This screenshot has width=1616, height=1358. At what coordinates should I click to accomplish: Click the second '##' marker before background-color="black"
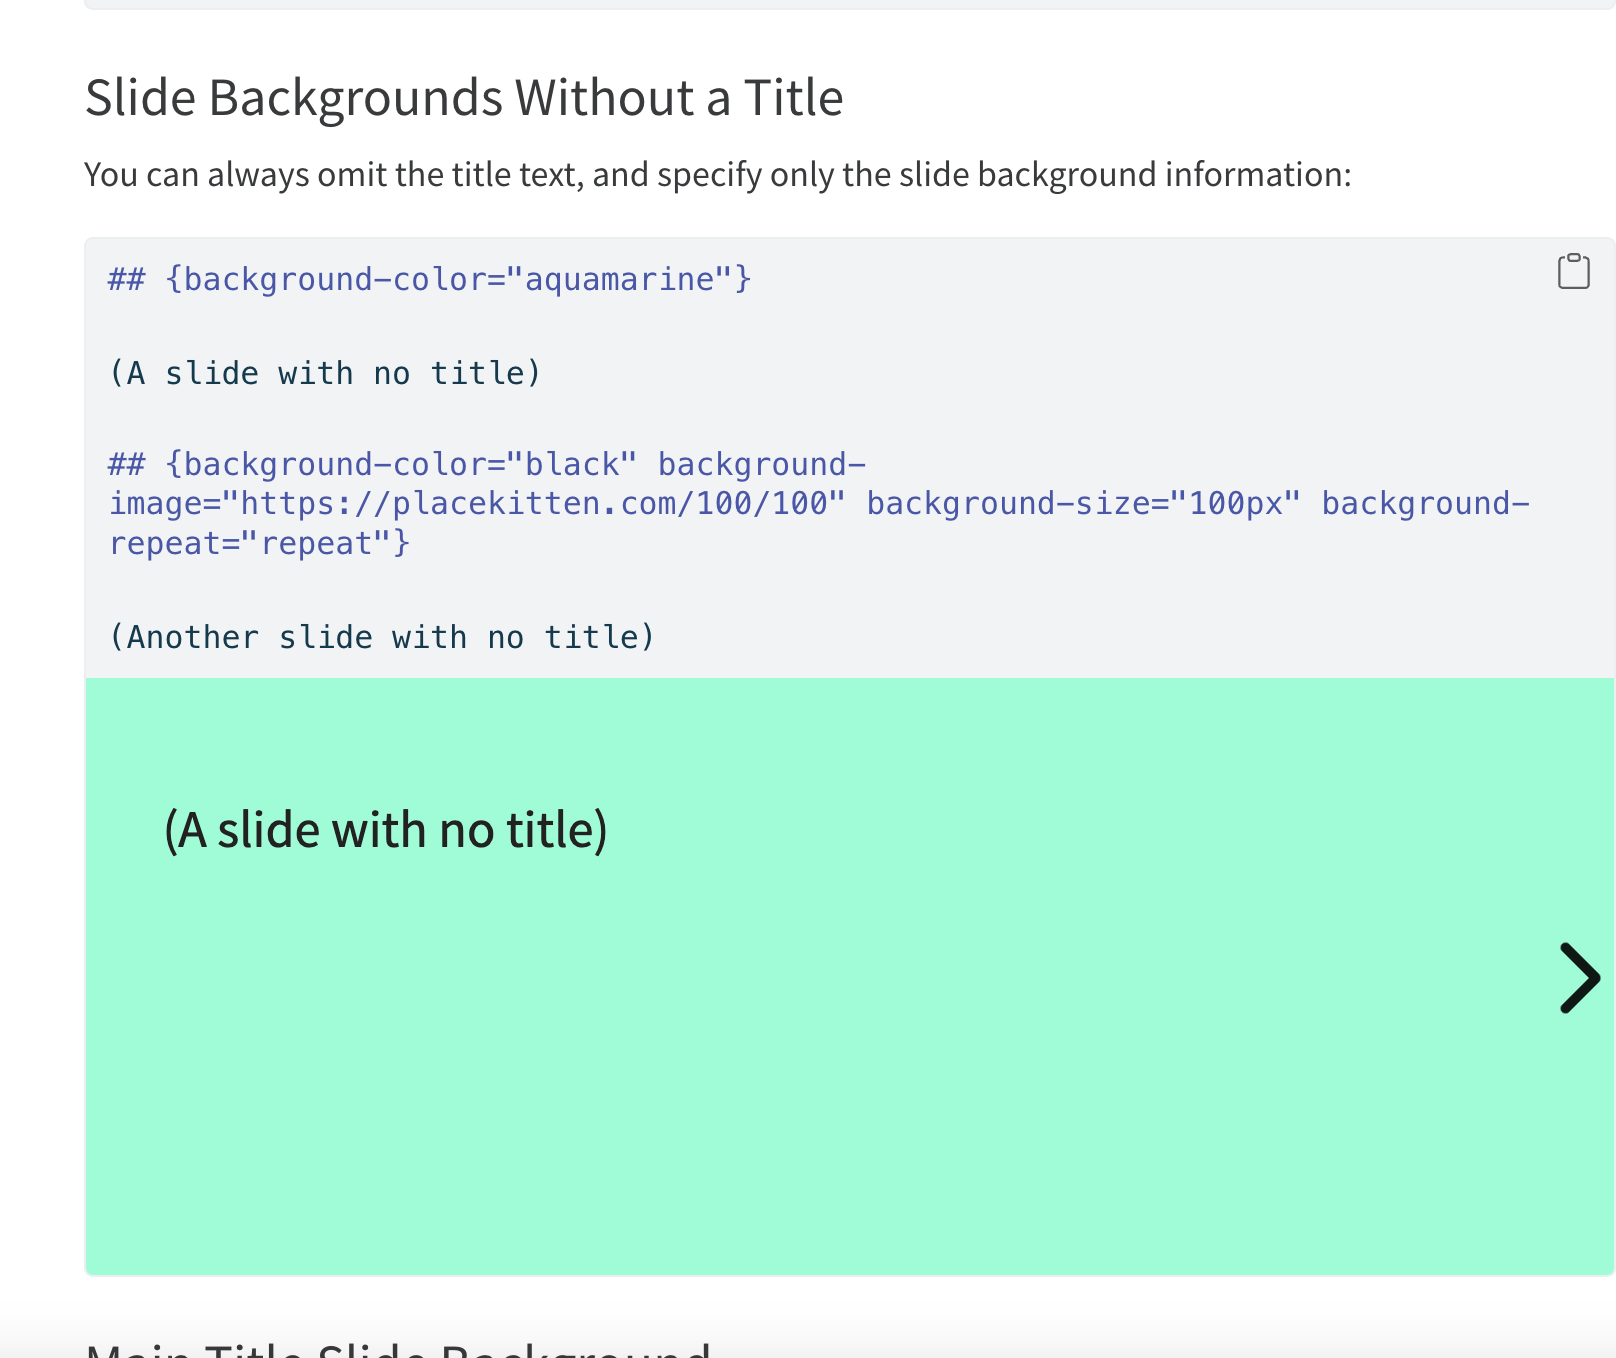coord(127,465)
